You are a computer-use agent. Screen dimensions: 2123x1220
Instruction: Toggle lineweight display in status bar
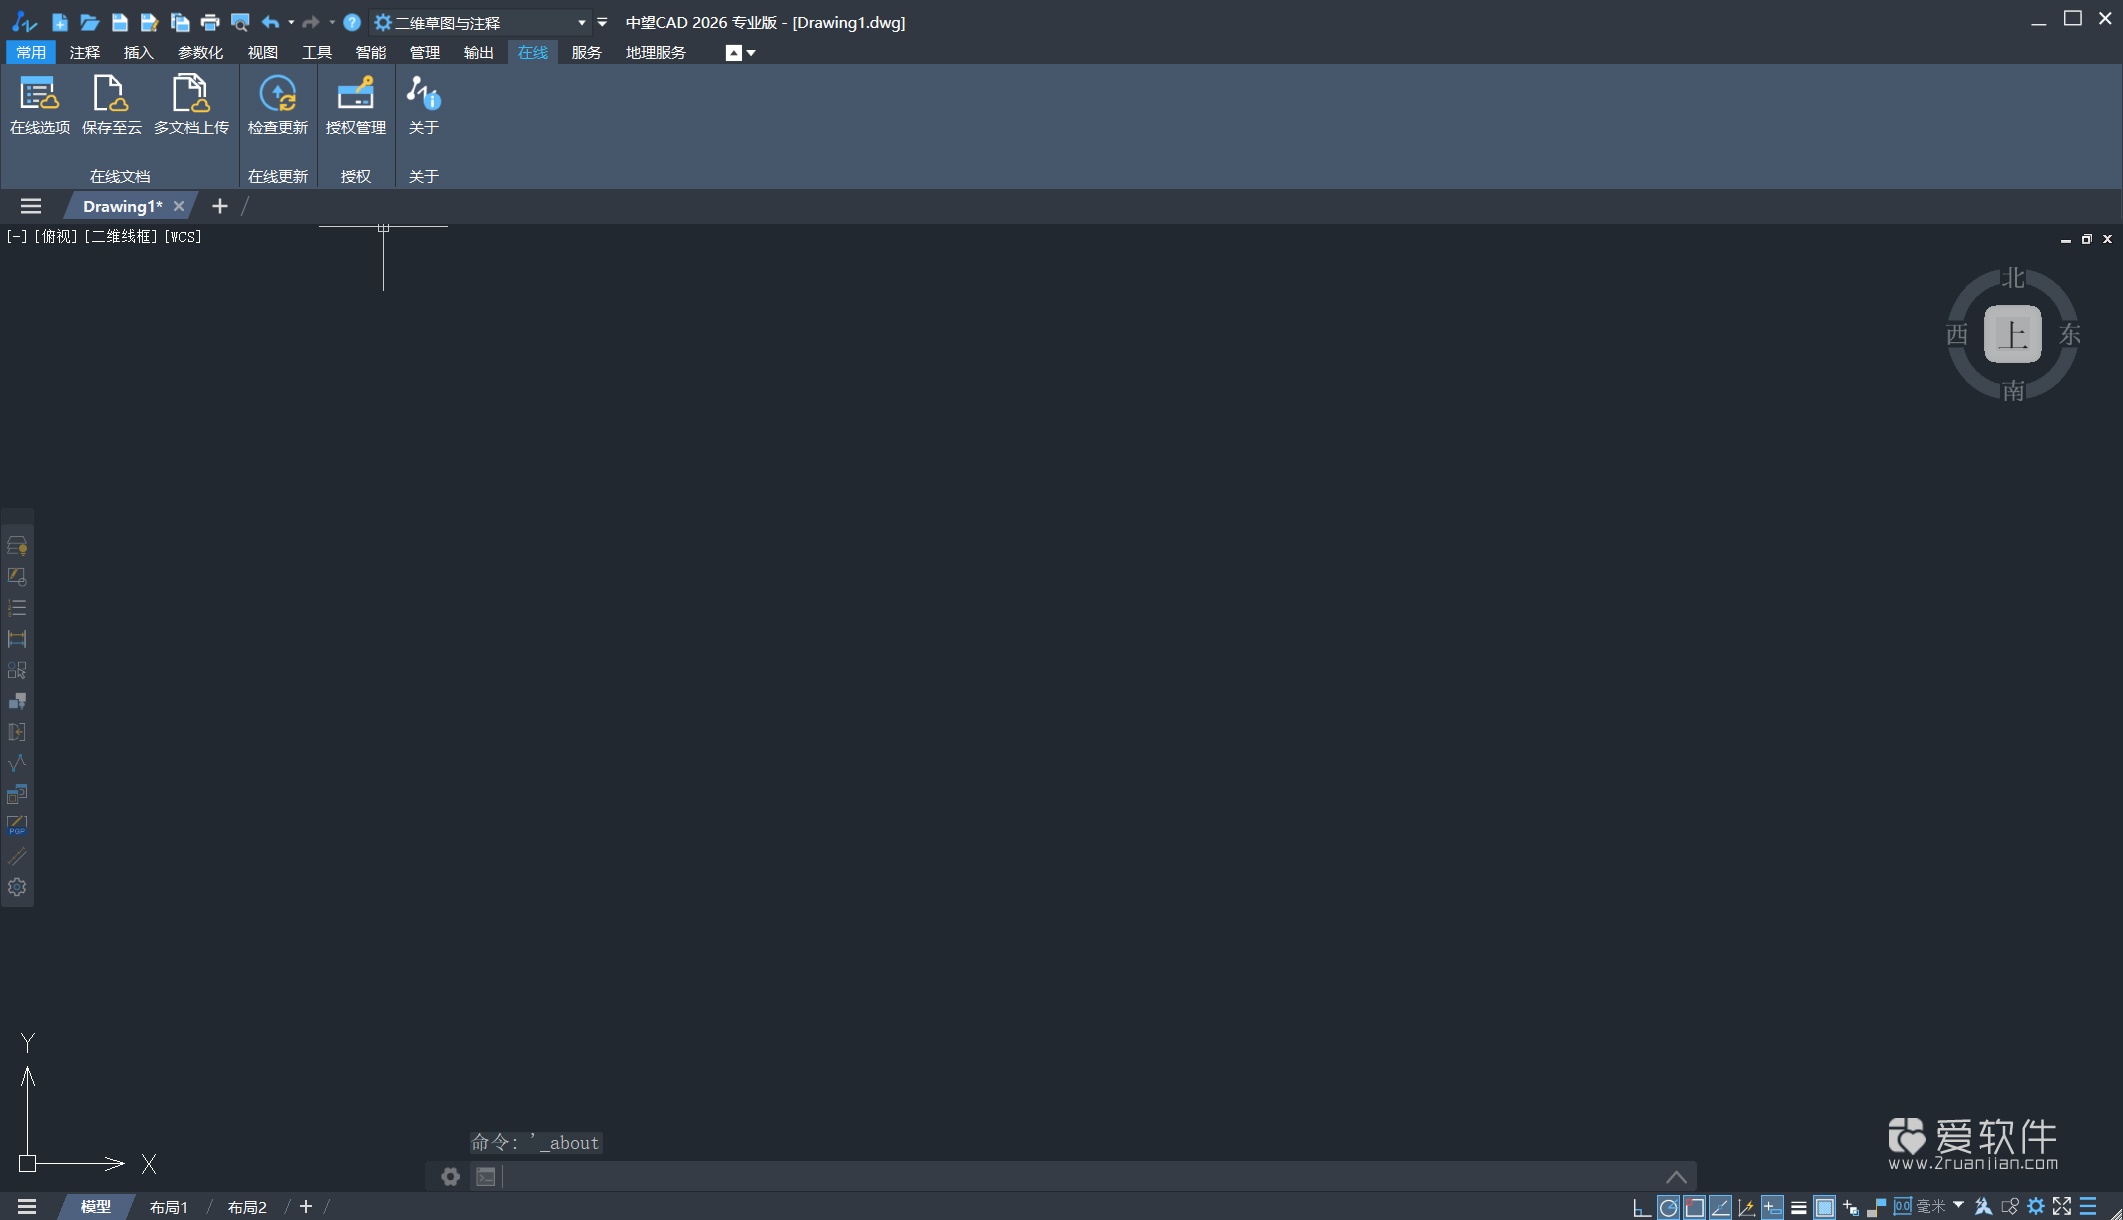click(1798, 1207)
